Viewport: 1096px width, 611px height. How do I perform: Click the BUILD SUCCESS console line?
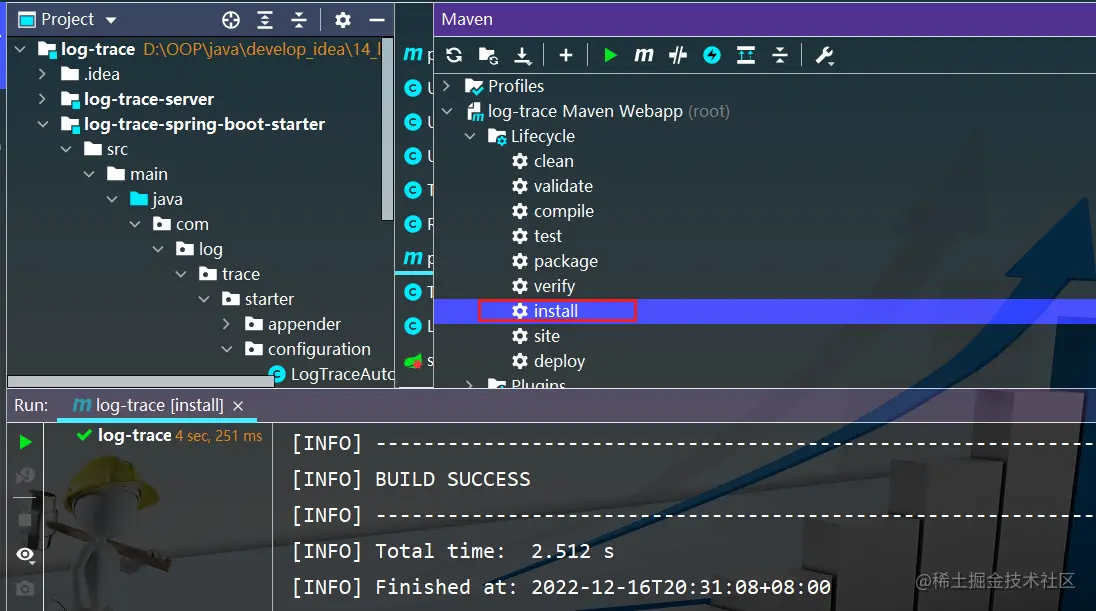[411, 480]
